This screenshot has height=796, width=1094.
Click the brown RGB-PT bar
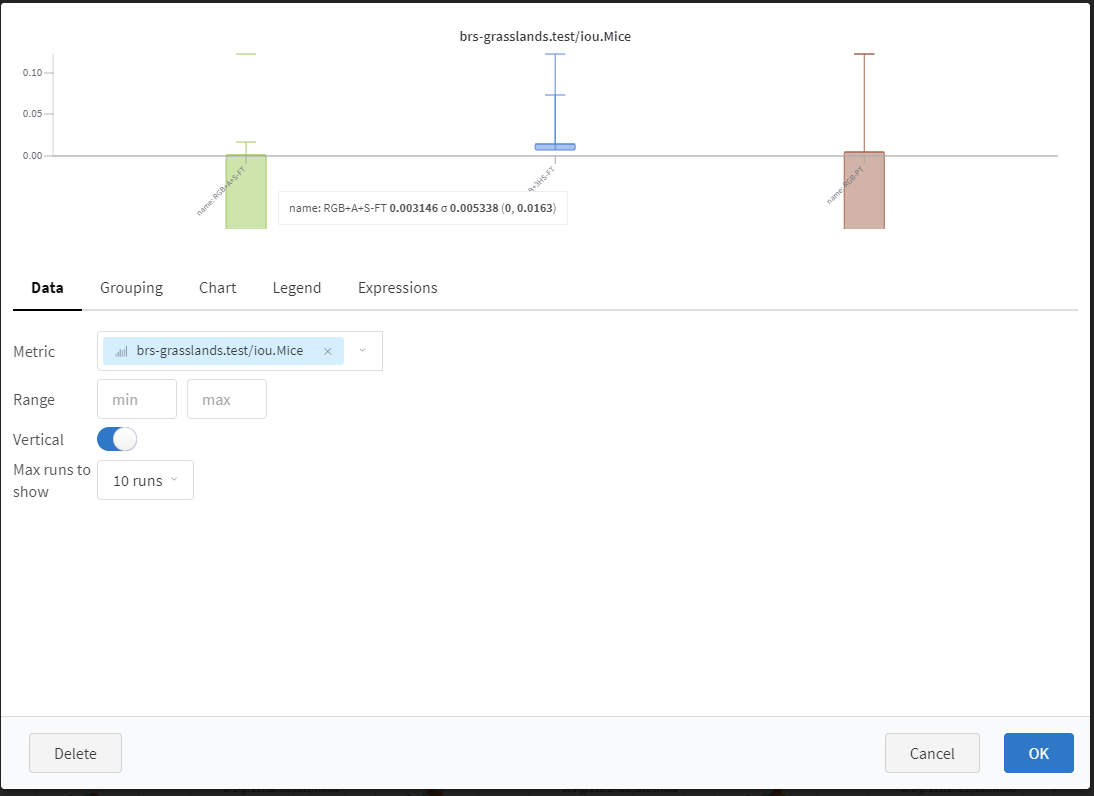coord(864,190)
